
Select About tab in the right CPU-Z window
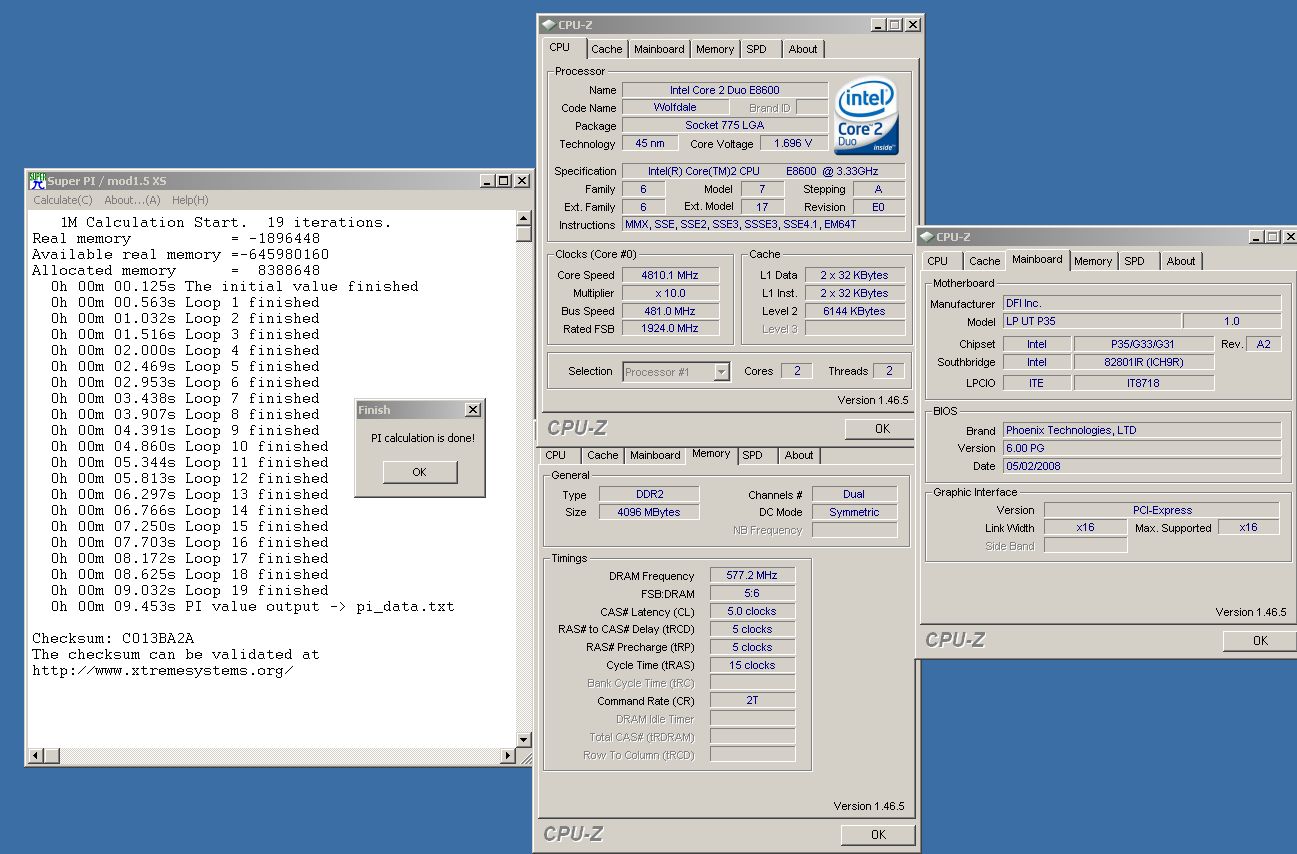pyautogui.click(x=1181, y=261)
